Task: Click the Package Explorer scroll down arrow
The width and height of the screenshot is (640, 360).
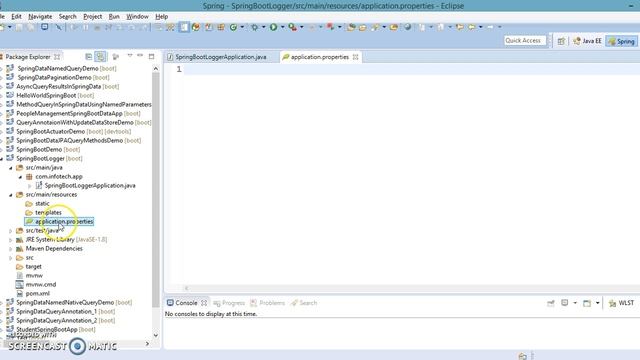Action: [156, 335]
